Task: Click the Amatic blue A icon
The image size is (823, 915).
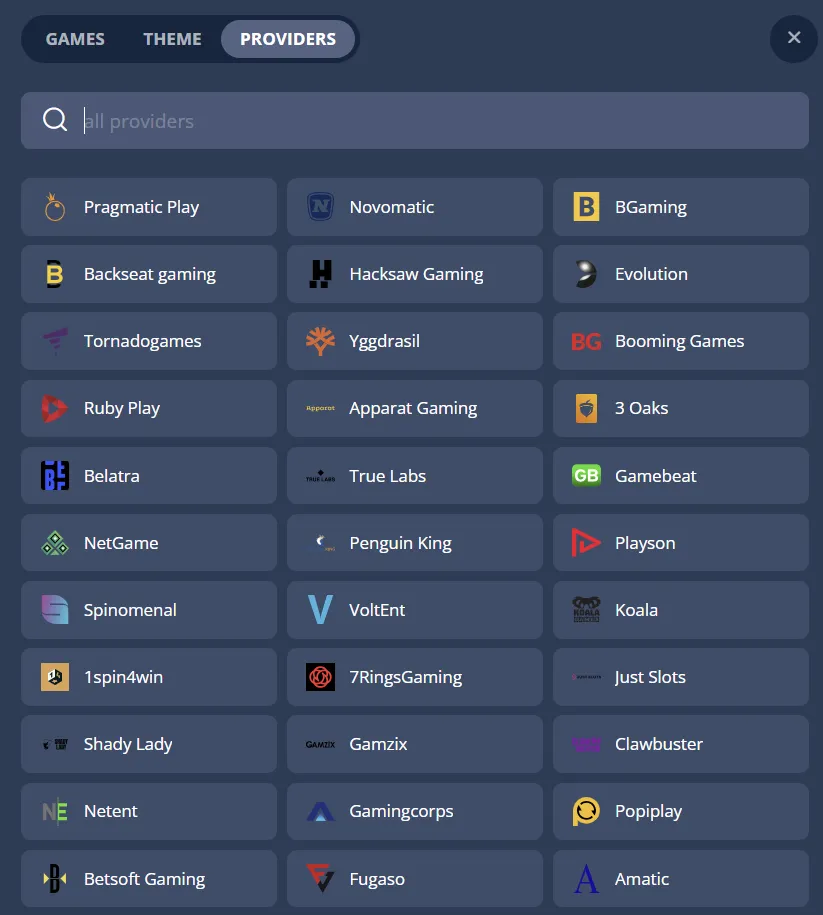Action: [586, 878]
